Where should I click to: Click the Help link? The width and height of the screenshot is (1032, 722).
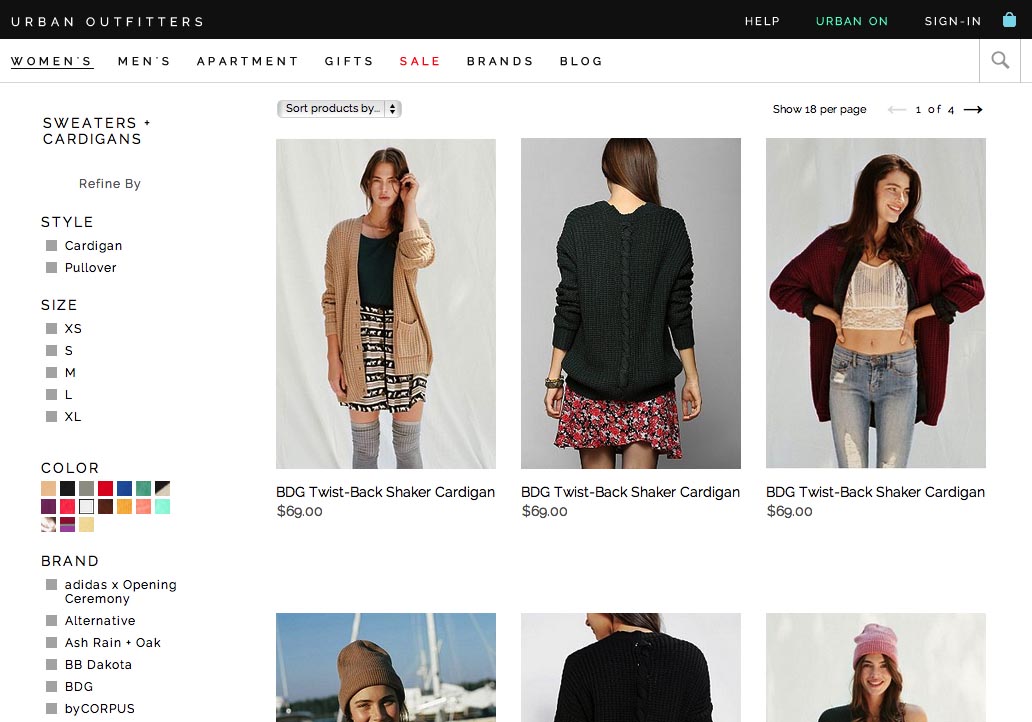point(762,21)
